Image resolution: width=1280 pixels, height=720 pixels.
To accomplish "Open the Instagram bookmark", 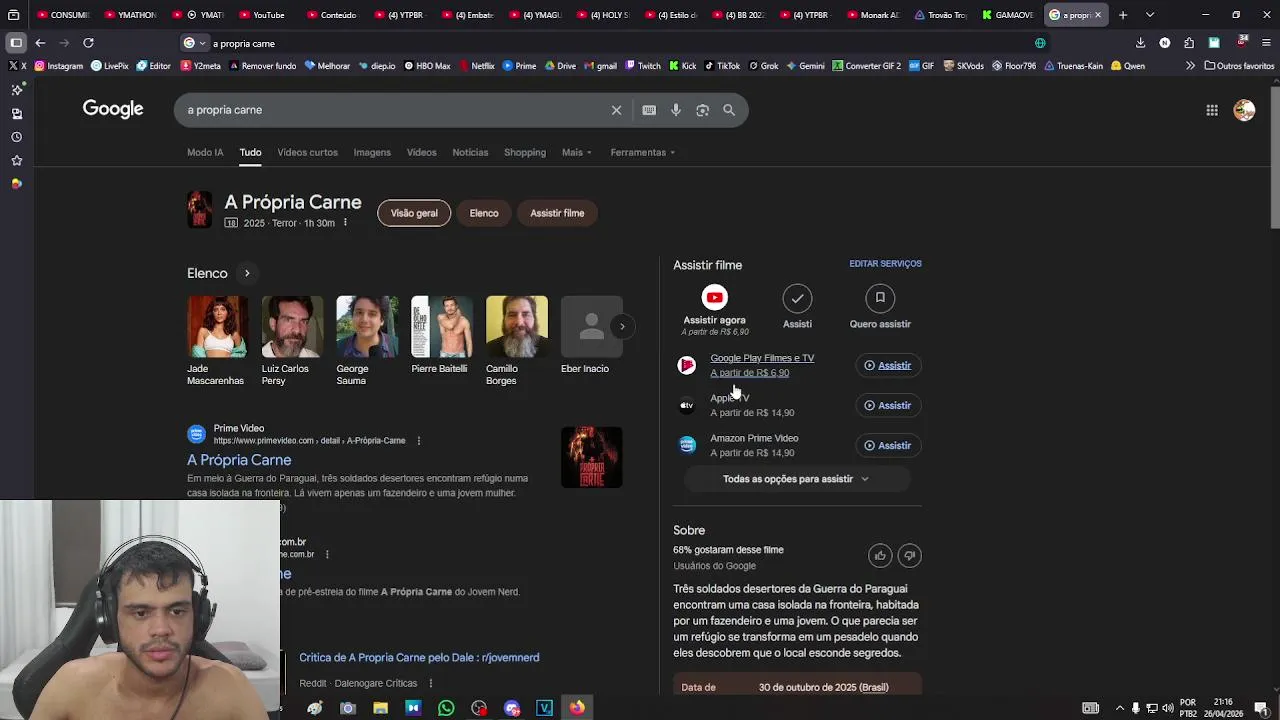I will pyautogui.click(x=59, y=66).
